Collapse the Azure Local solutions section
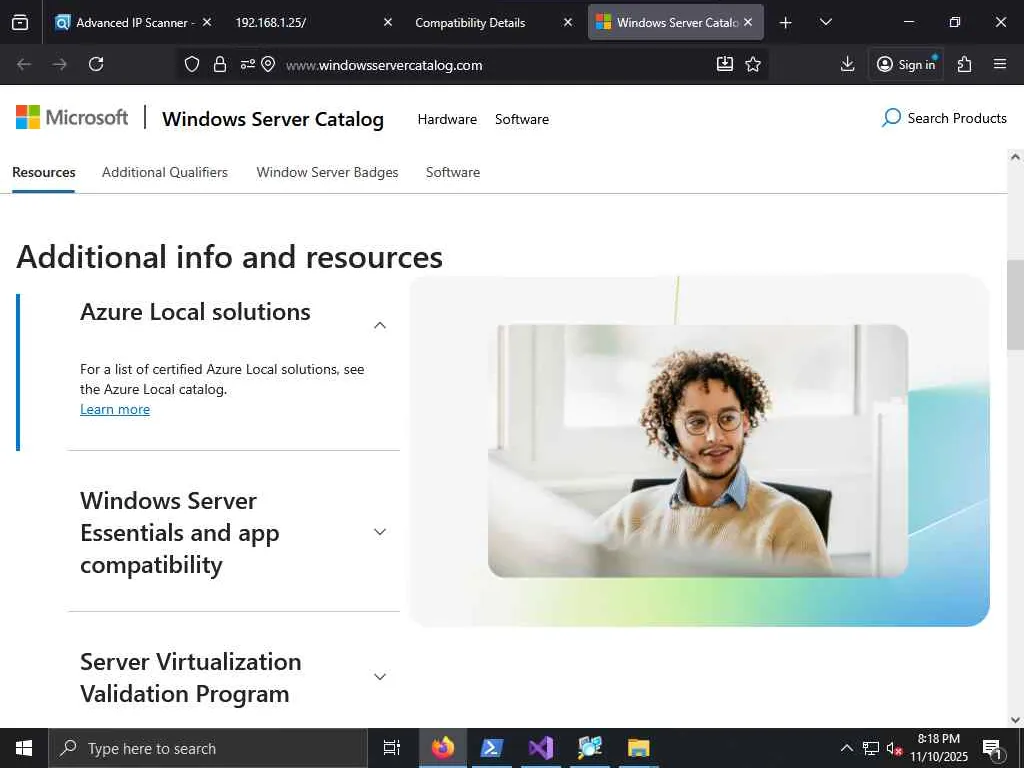This screenshot has width=1024, height=768. pos(379,325)
